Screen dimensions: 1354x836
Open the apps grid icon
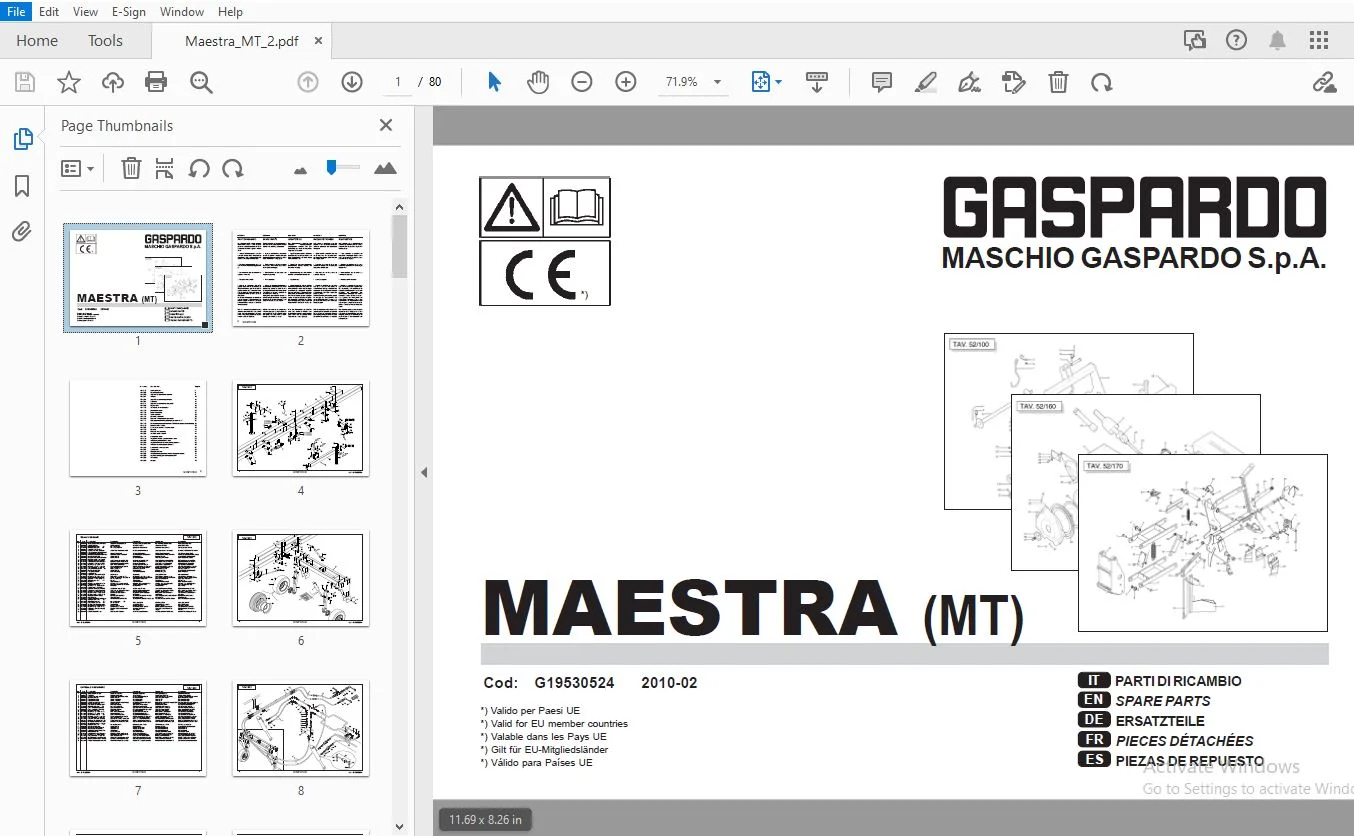(1319, 41)
